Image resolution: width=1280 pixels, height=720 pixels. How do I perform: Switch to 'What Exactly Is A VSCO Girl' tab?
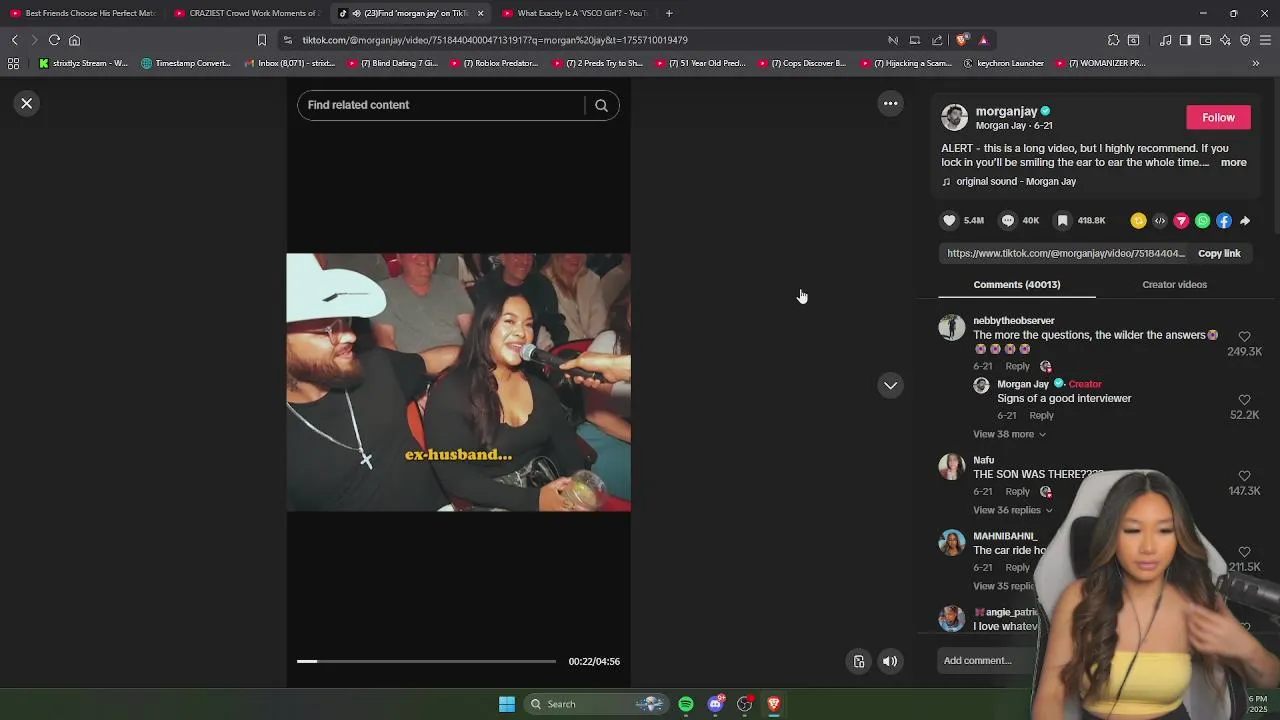pyautogui.click(x=575, y=13)
